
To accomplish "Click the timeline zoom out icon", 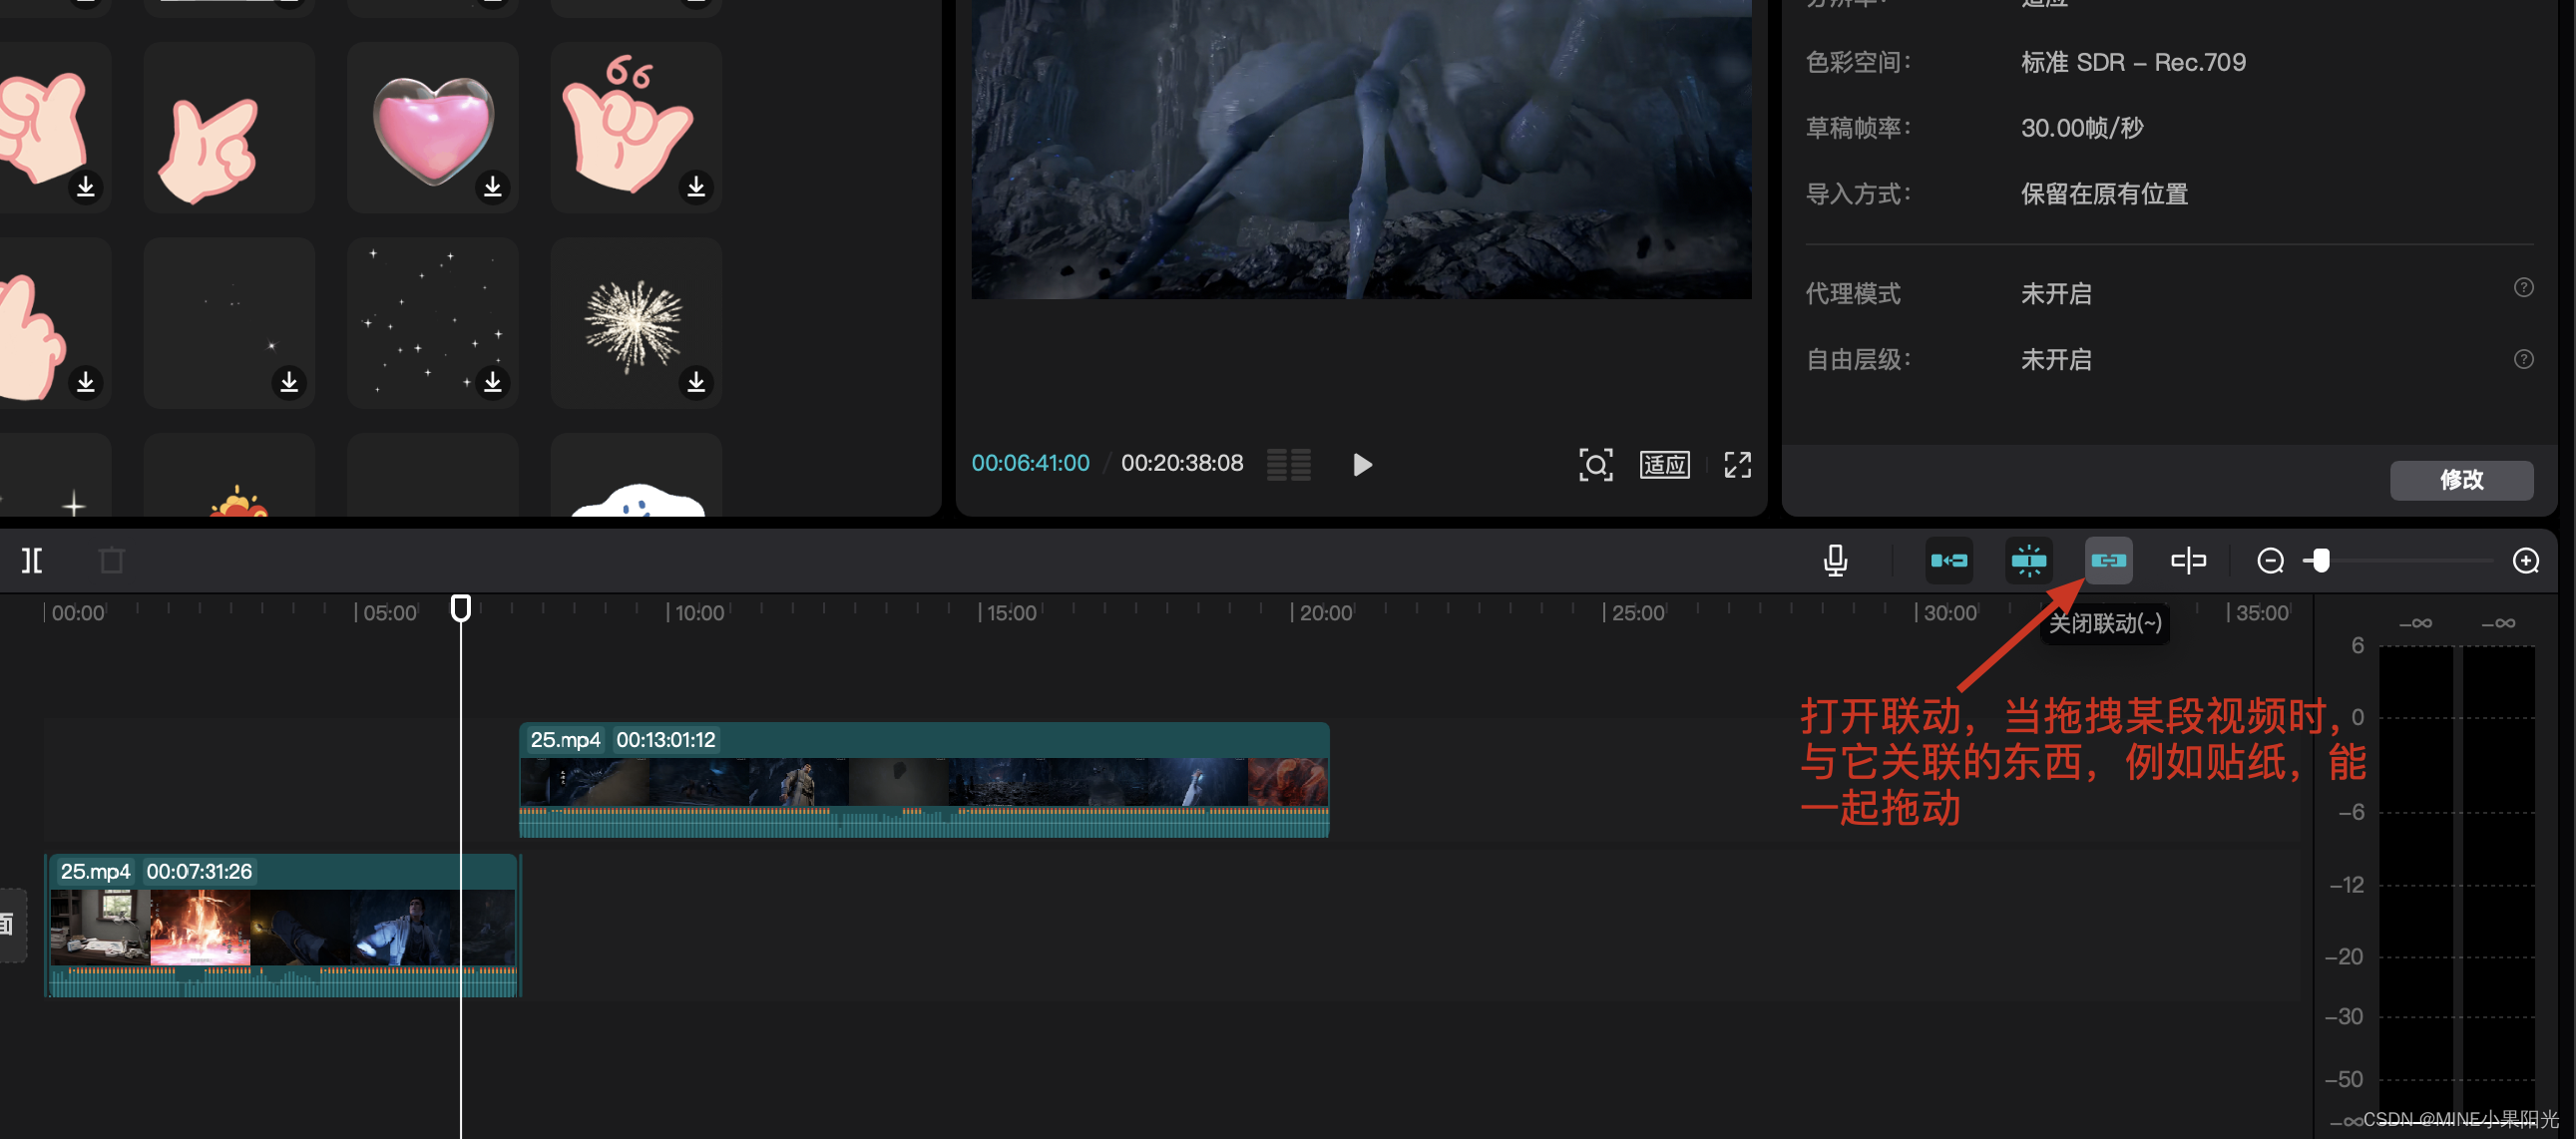I will pos(2270,560).
